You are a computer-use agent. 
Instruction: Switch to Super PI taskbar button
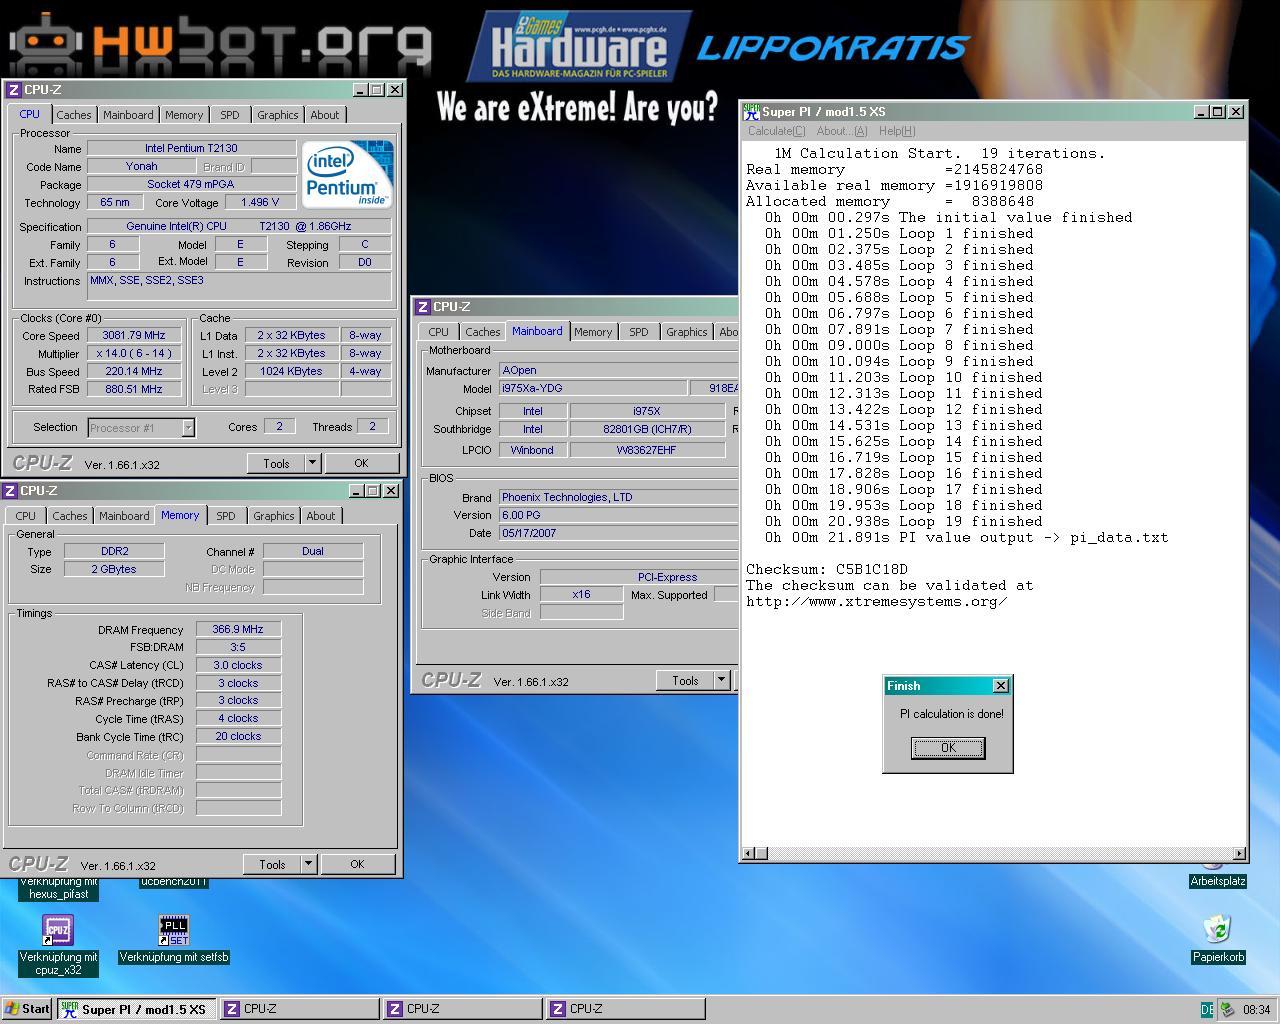[x=136, y=1009]
